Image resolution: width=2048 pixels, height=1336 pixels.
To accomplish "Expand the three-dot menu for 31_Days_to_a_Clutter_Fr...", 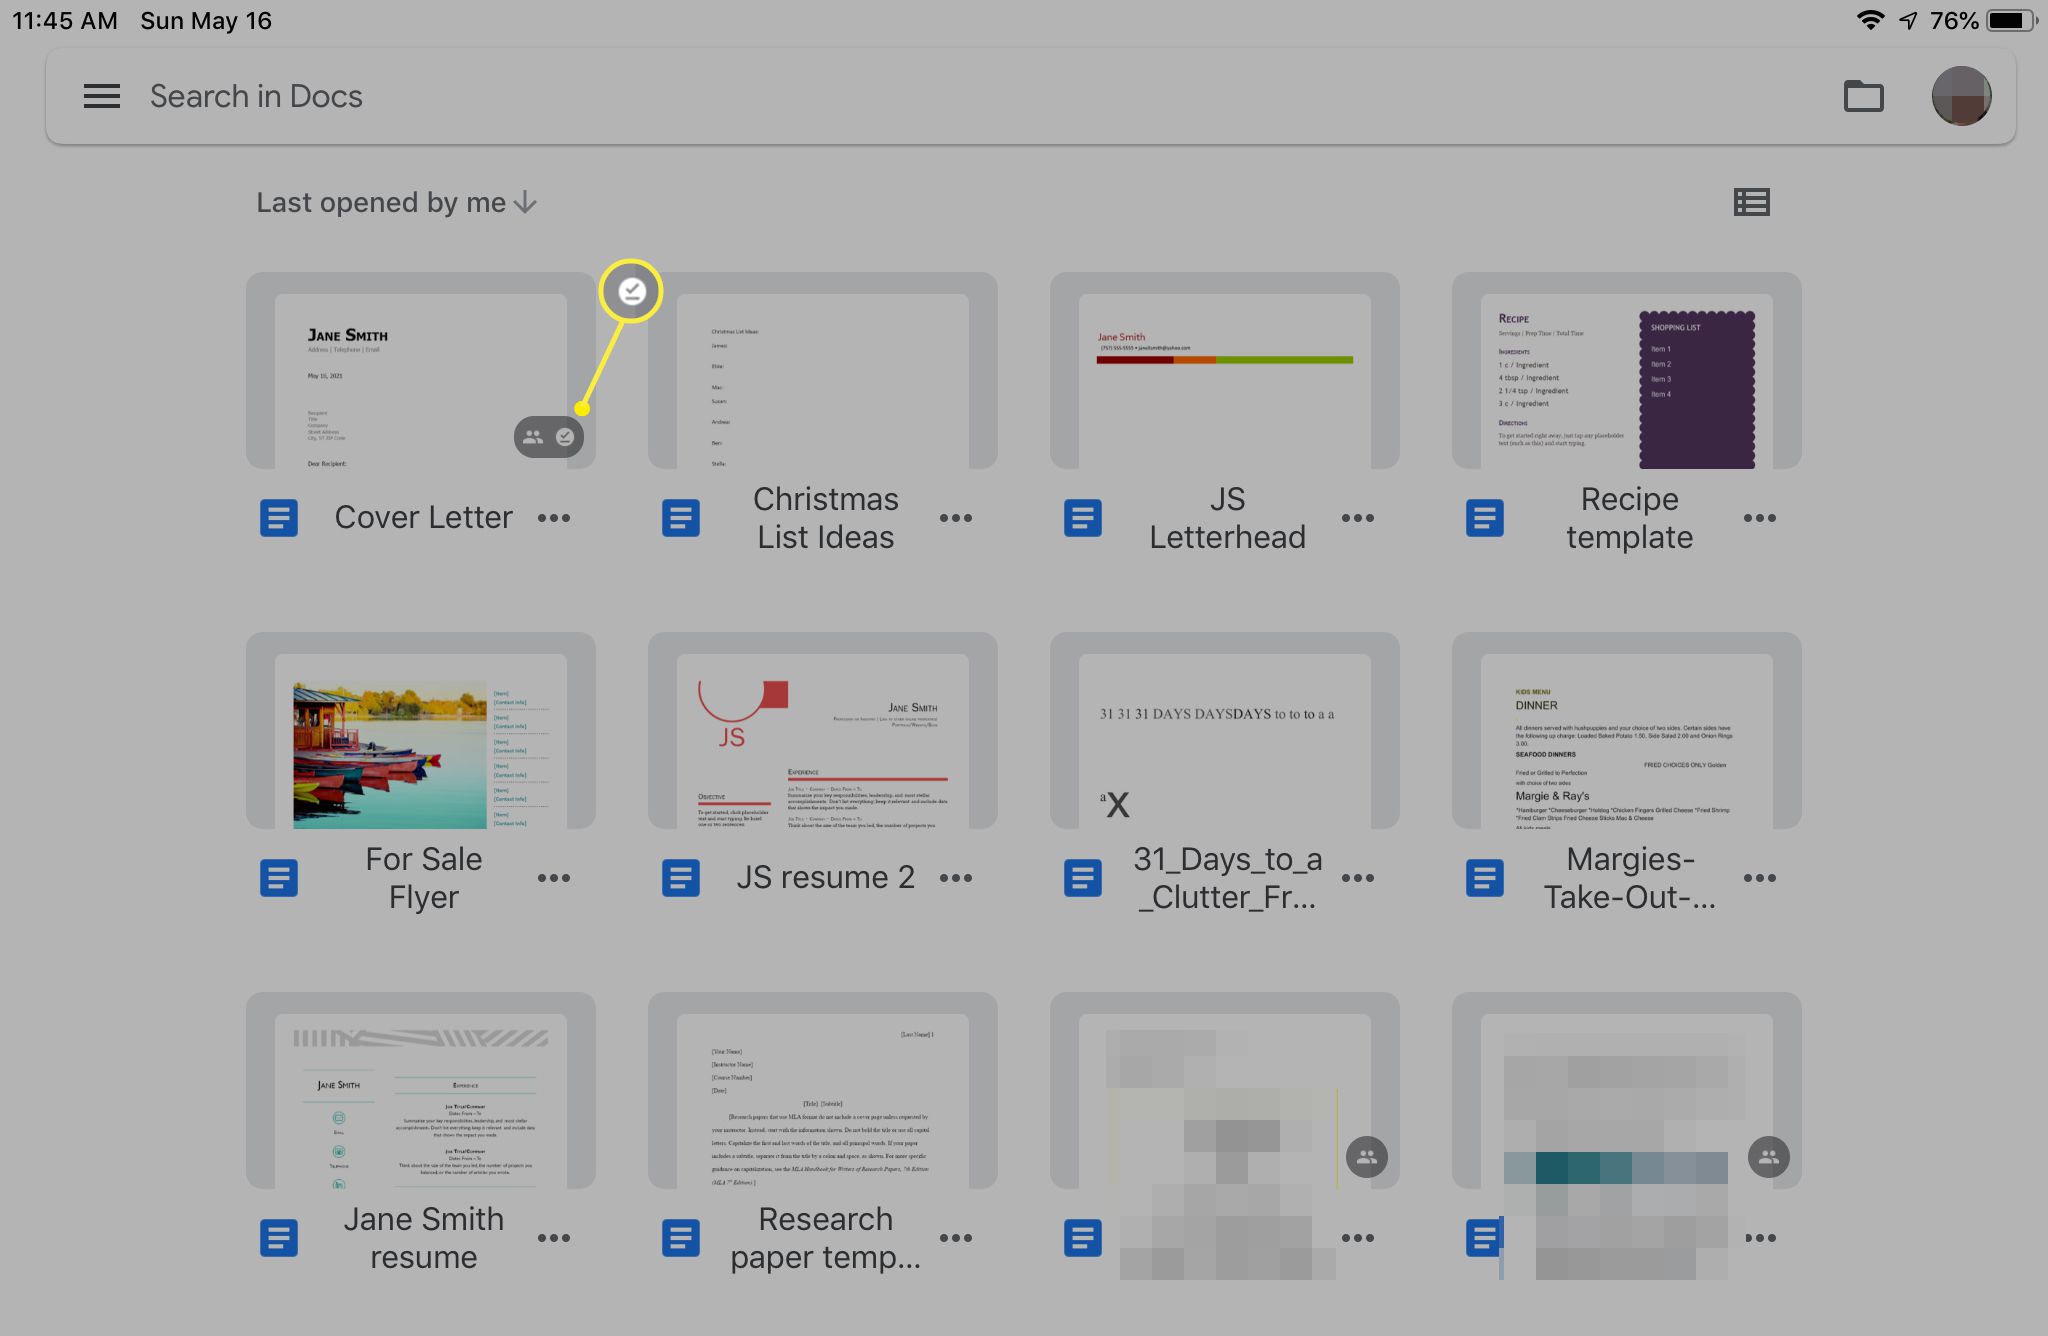I will 1357,876.
